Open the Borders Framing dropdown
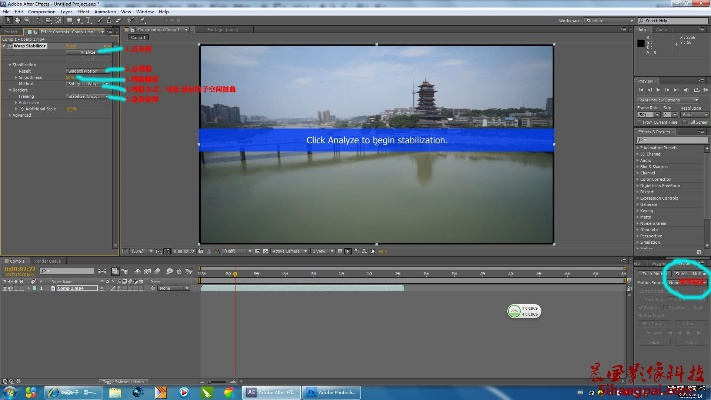711x400 pixels. (x=86, y=96)
